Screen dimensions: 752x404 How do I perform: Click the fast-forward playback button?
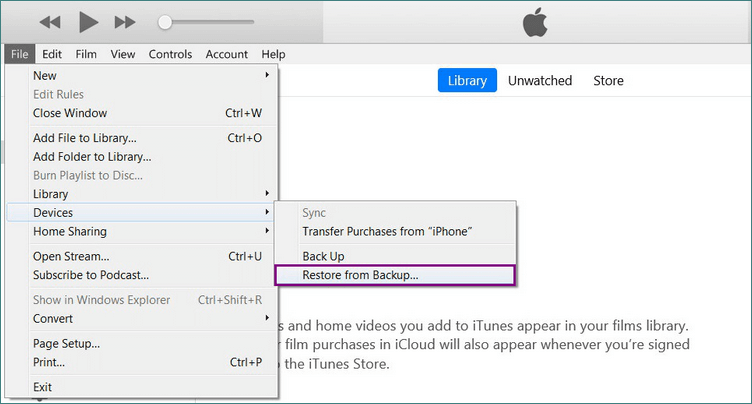pos(125,22)
